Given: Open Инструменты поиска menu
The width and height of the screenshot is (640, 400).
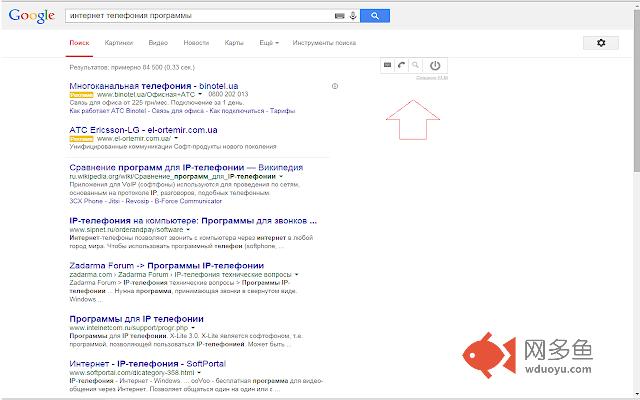Looking at the screenshot, I should (x=324, y=43).
